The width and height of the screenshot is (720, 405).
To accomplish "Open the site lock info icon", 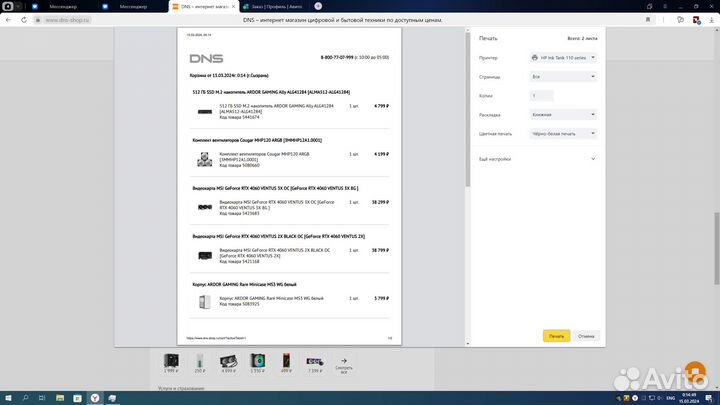I will 38,20.
